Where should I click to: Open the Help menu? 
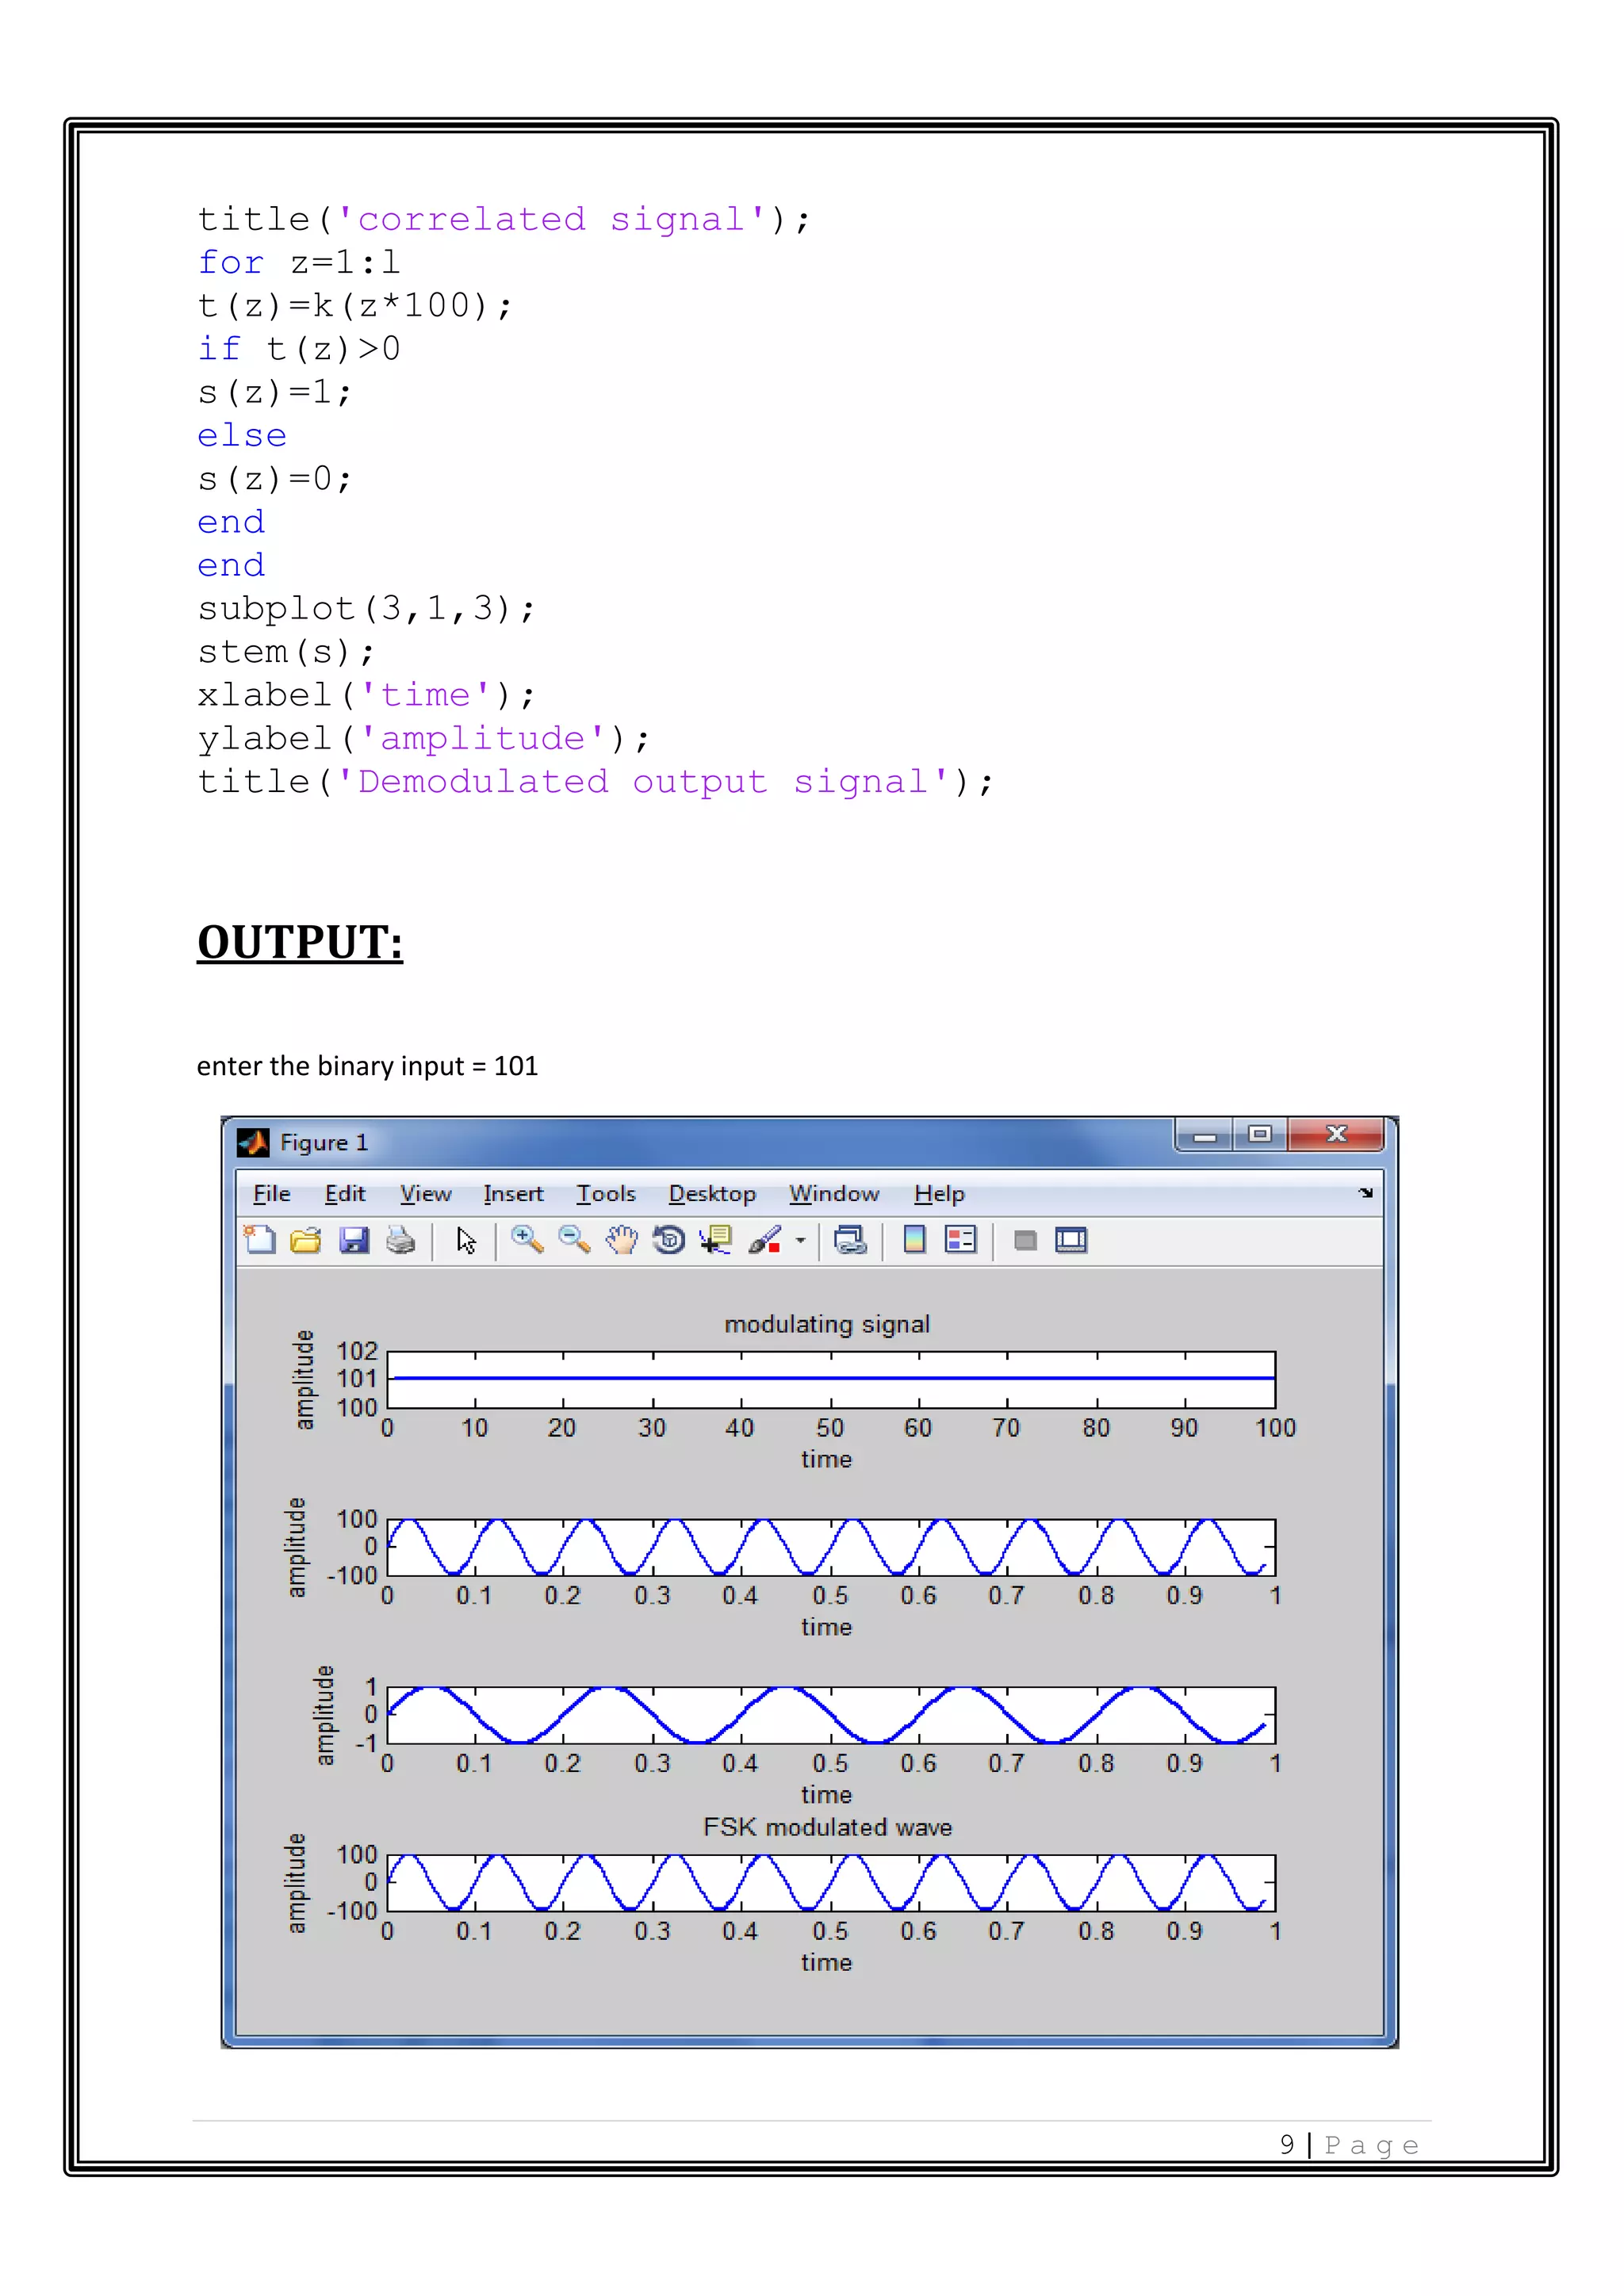click(x=939, y=1194)
